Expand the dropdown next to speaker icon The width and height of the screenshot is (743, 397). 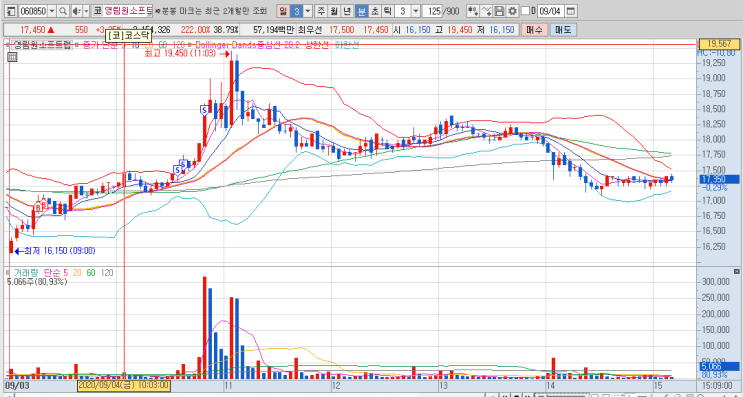pos(85,10)
